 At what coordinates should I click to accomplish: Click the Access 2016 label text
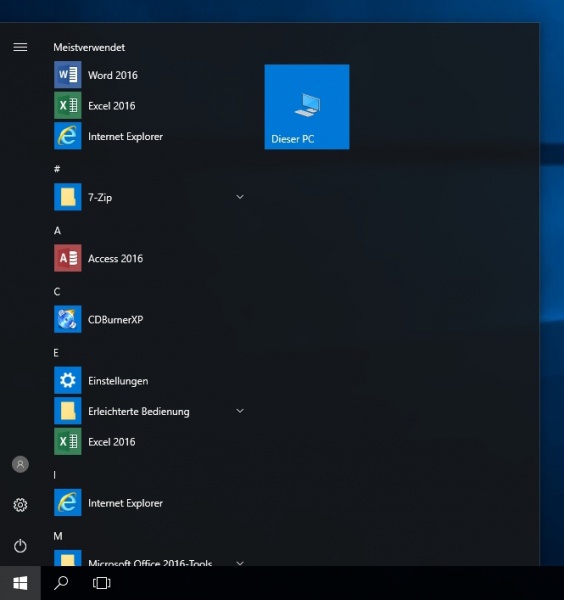click(116, 259)
